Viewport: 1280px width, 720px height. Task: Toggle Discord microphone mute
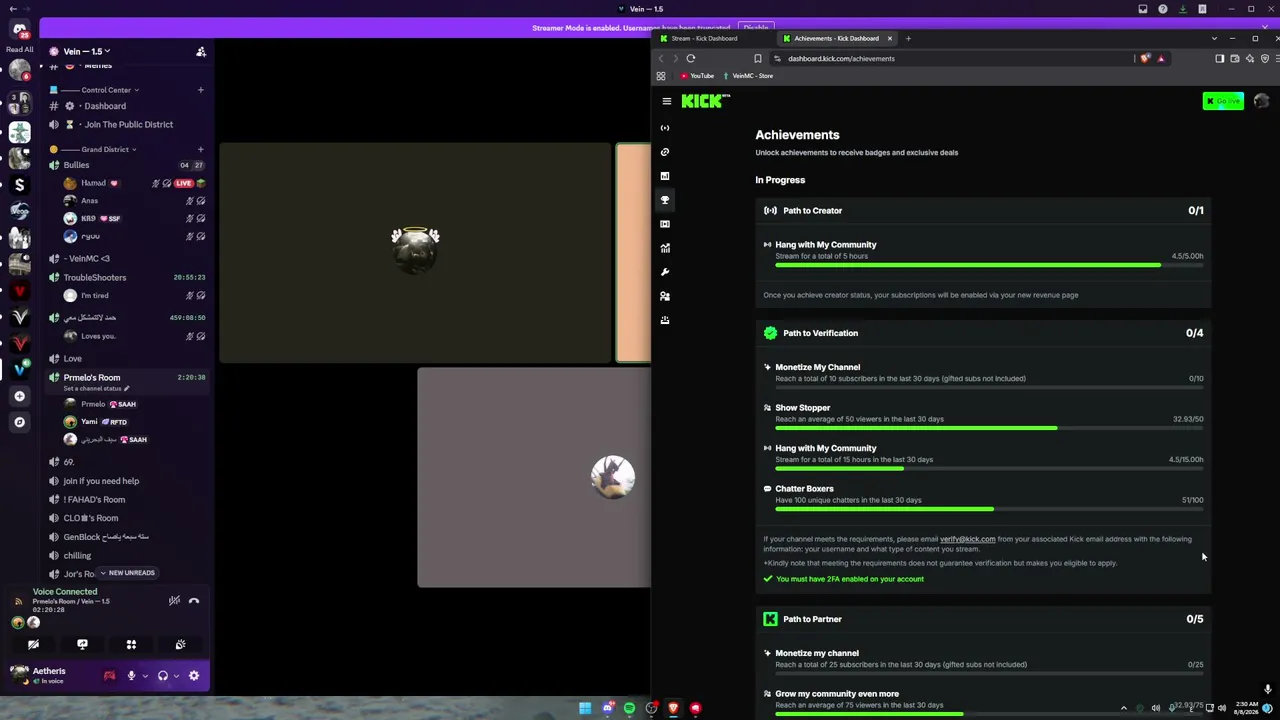pos(131,676)
